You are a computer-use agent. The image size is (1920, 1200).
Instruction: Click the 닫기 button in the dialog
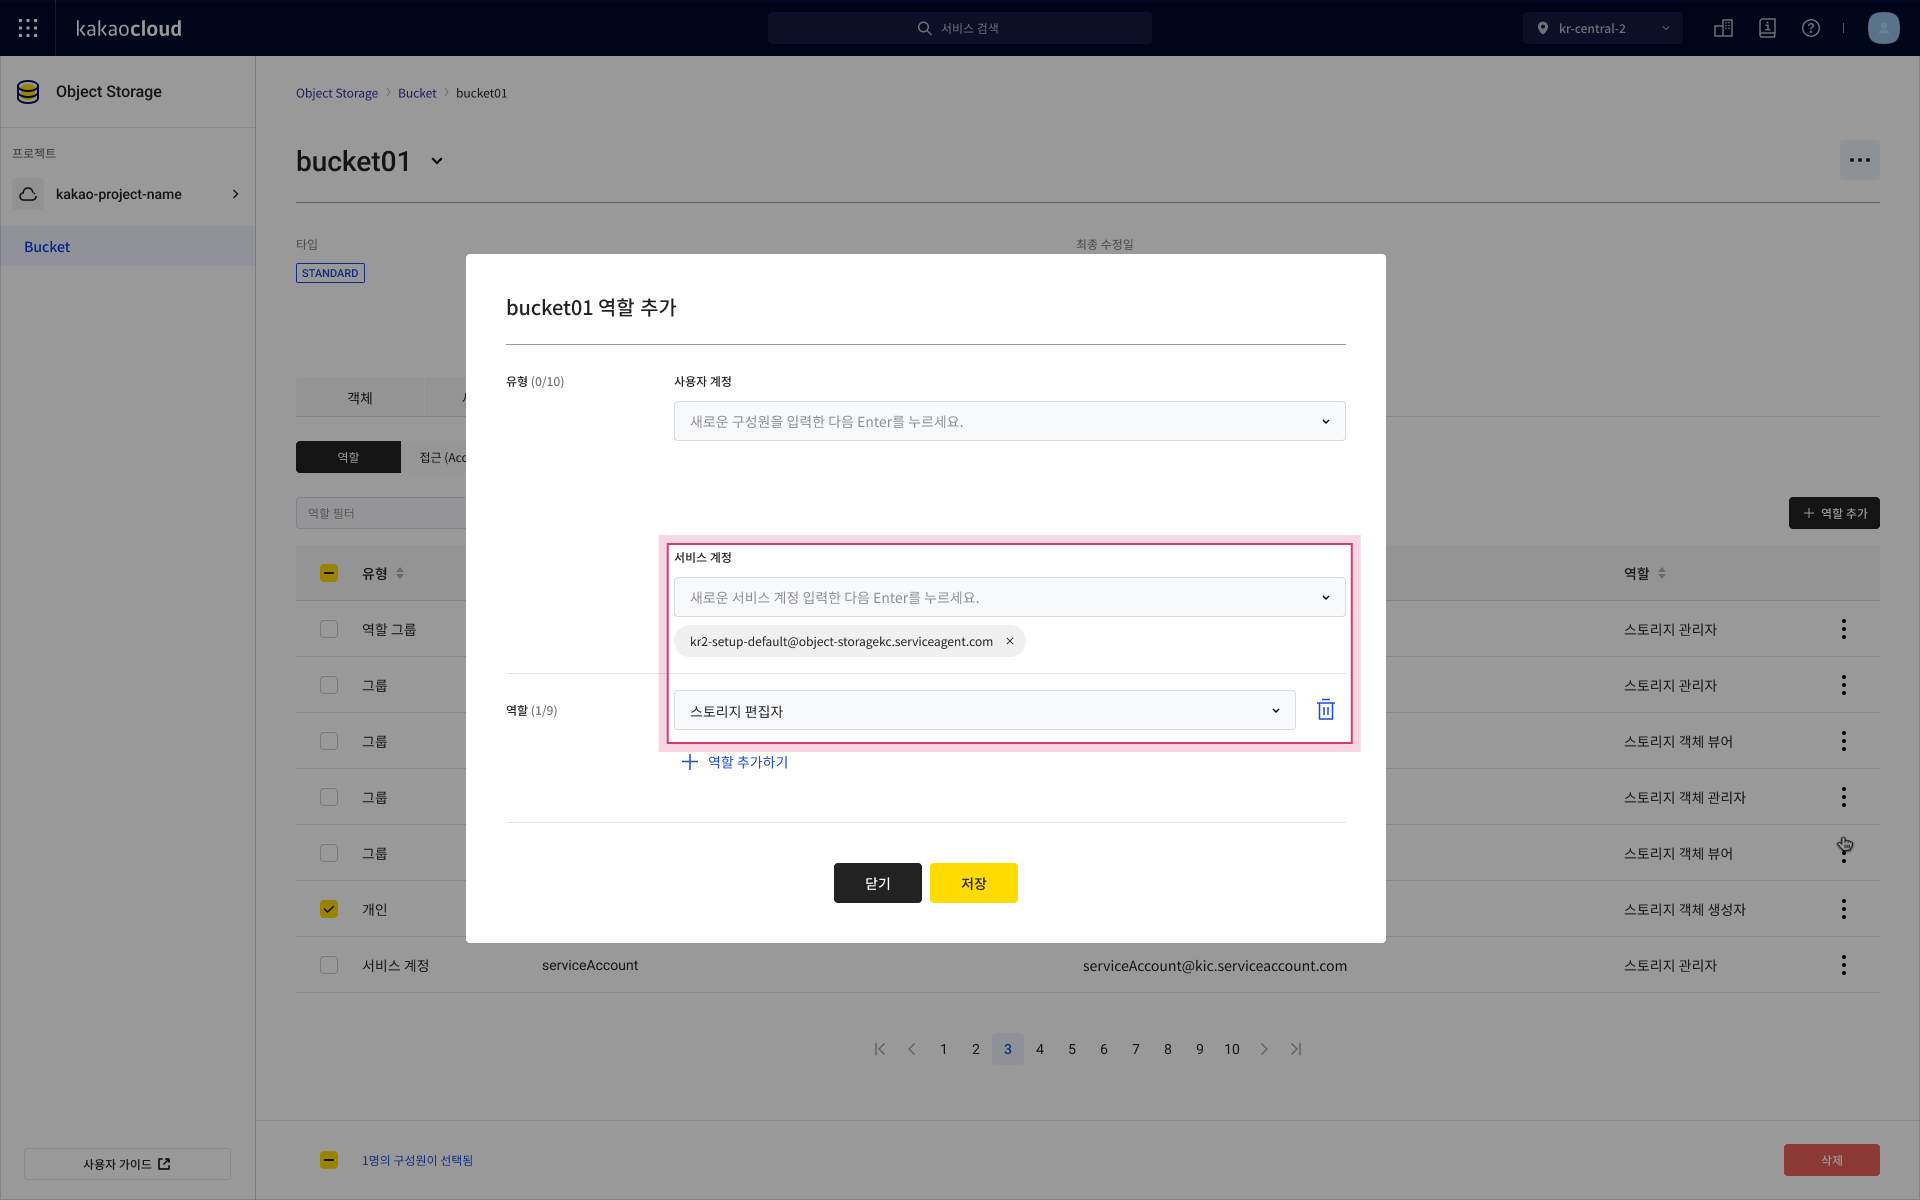(x=878, y=883)
